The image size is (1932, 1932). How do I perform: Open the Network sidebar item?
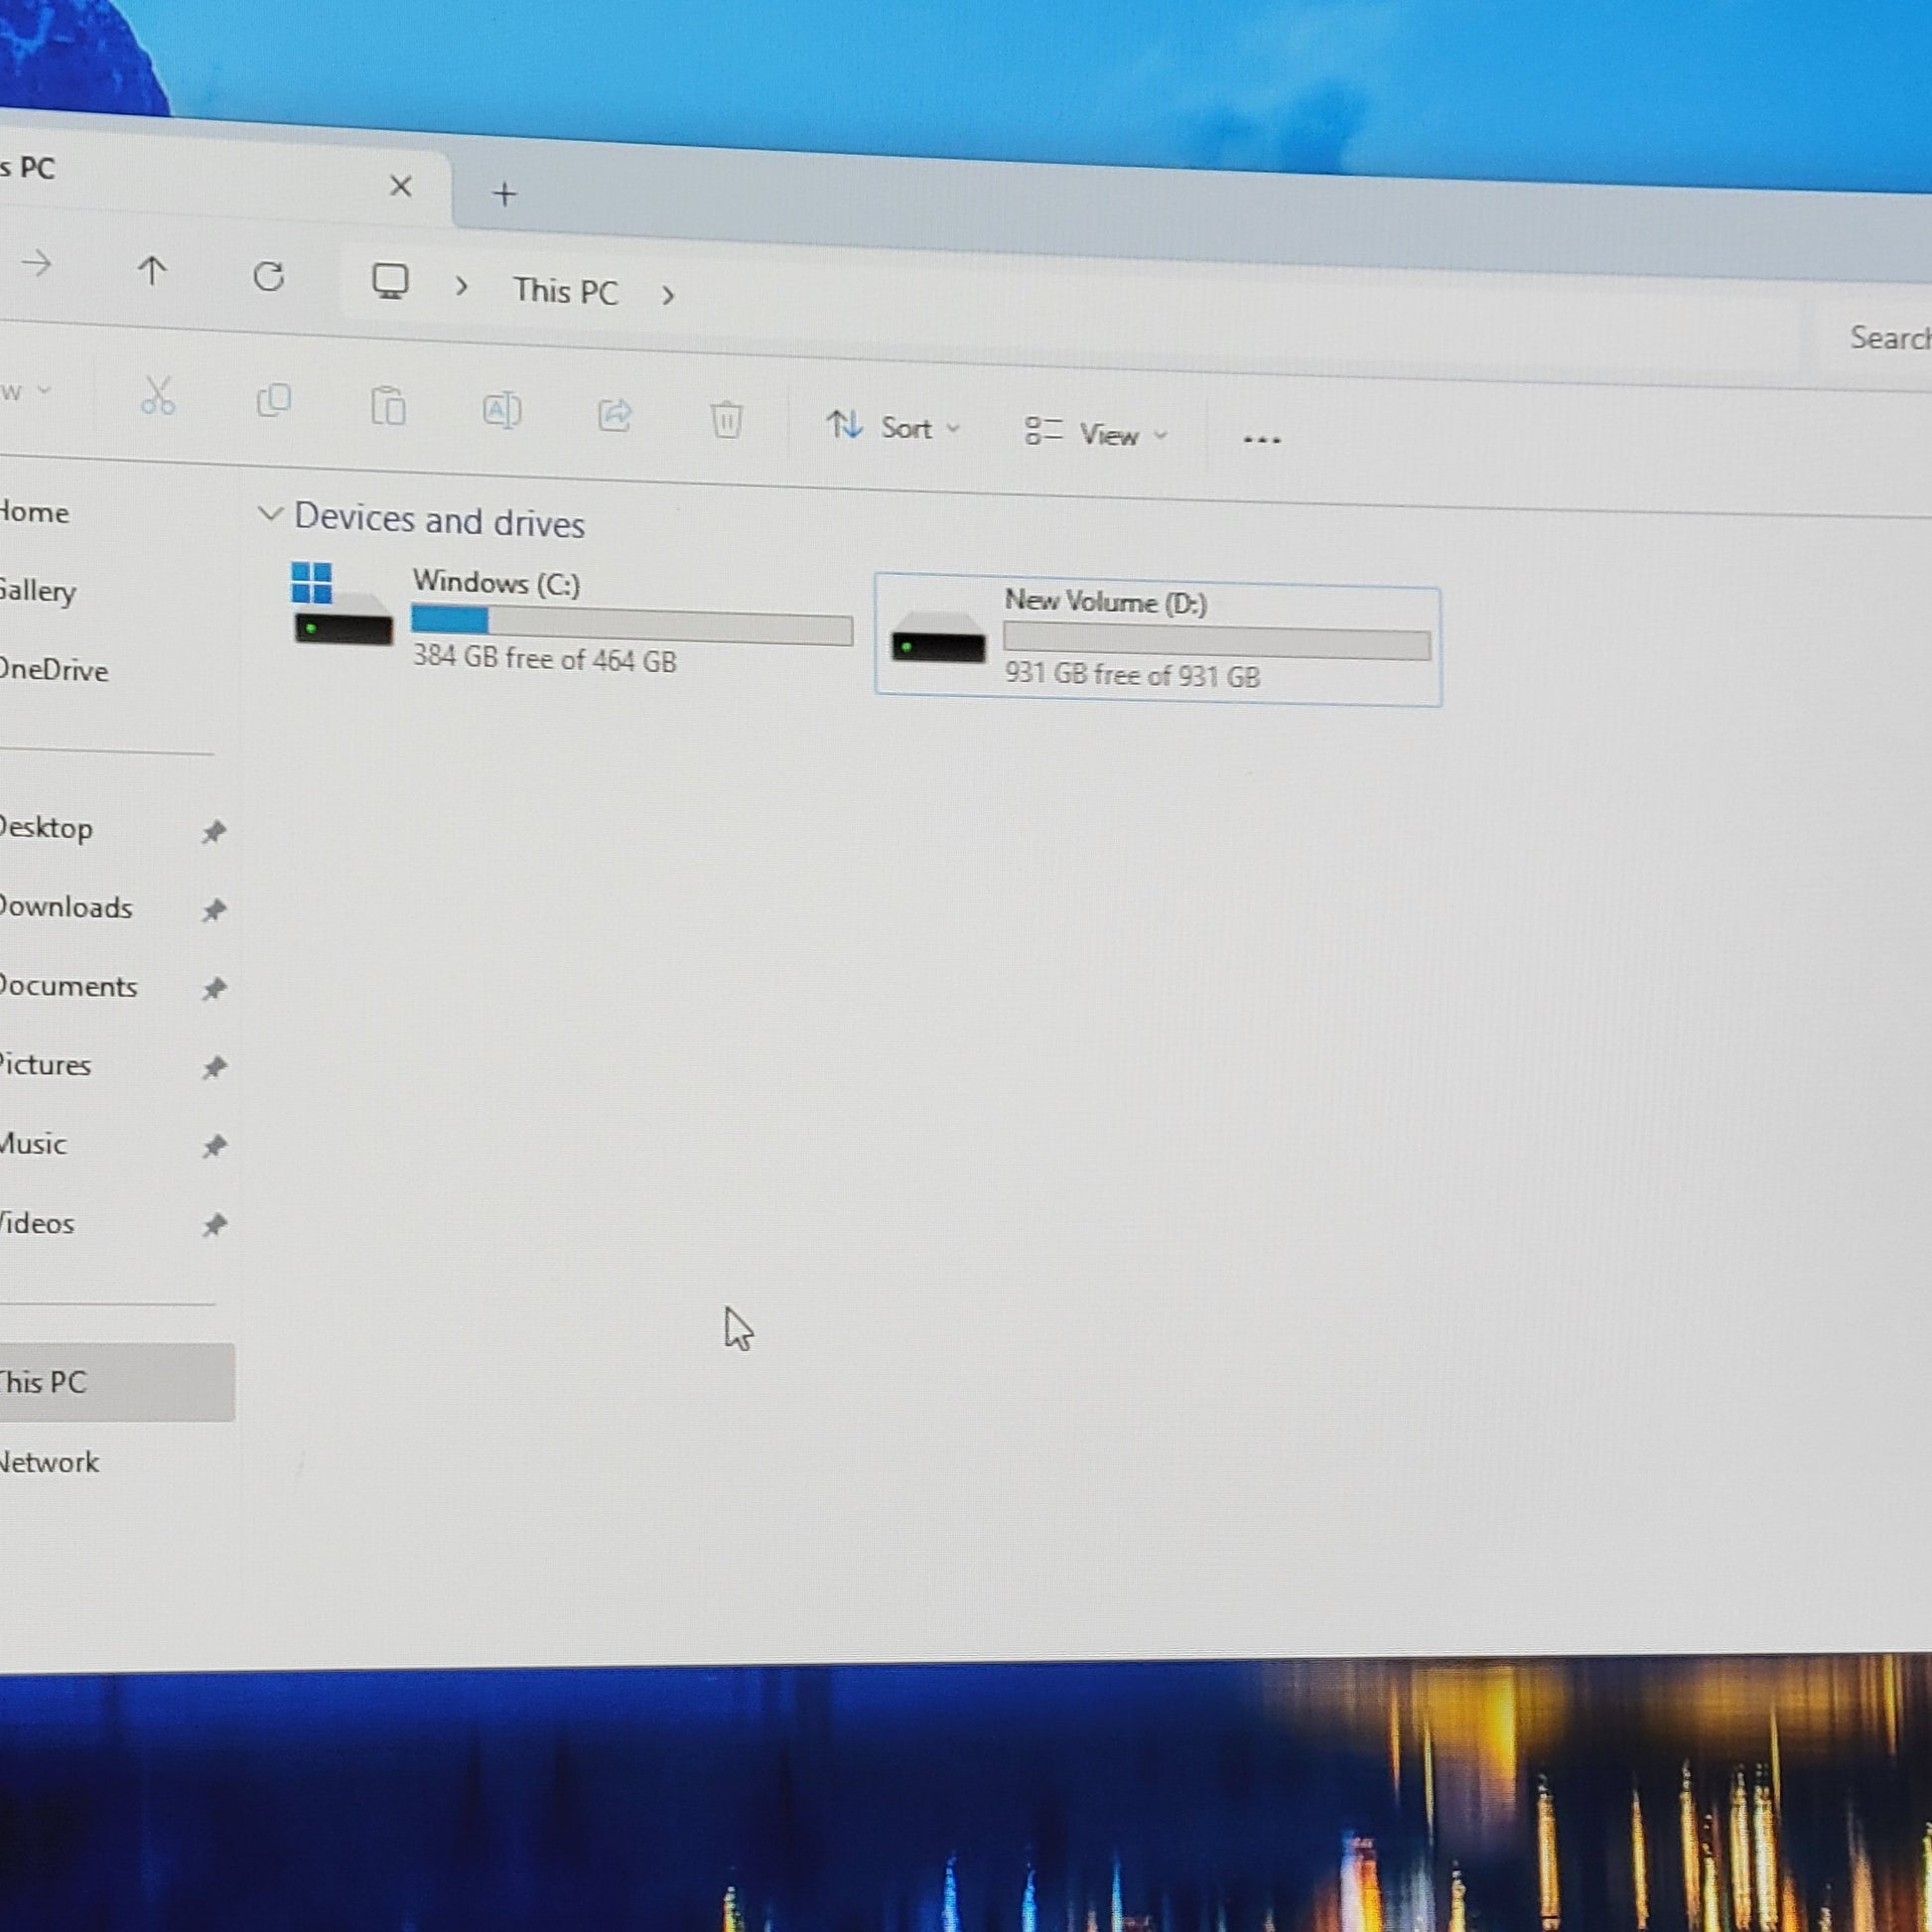[49, 1462]
